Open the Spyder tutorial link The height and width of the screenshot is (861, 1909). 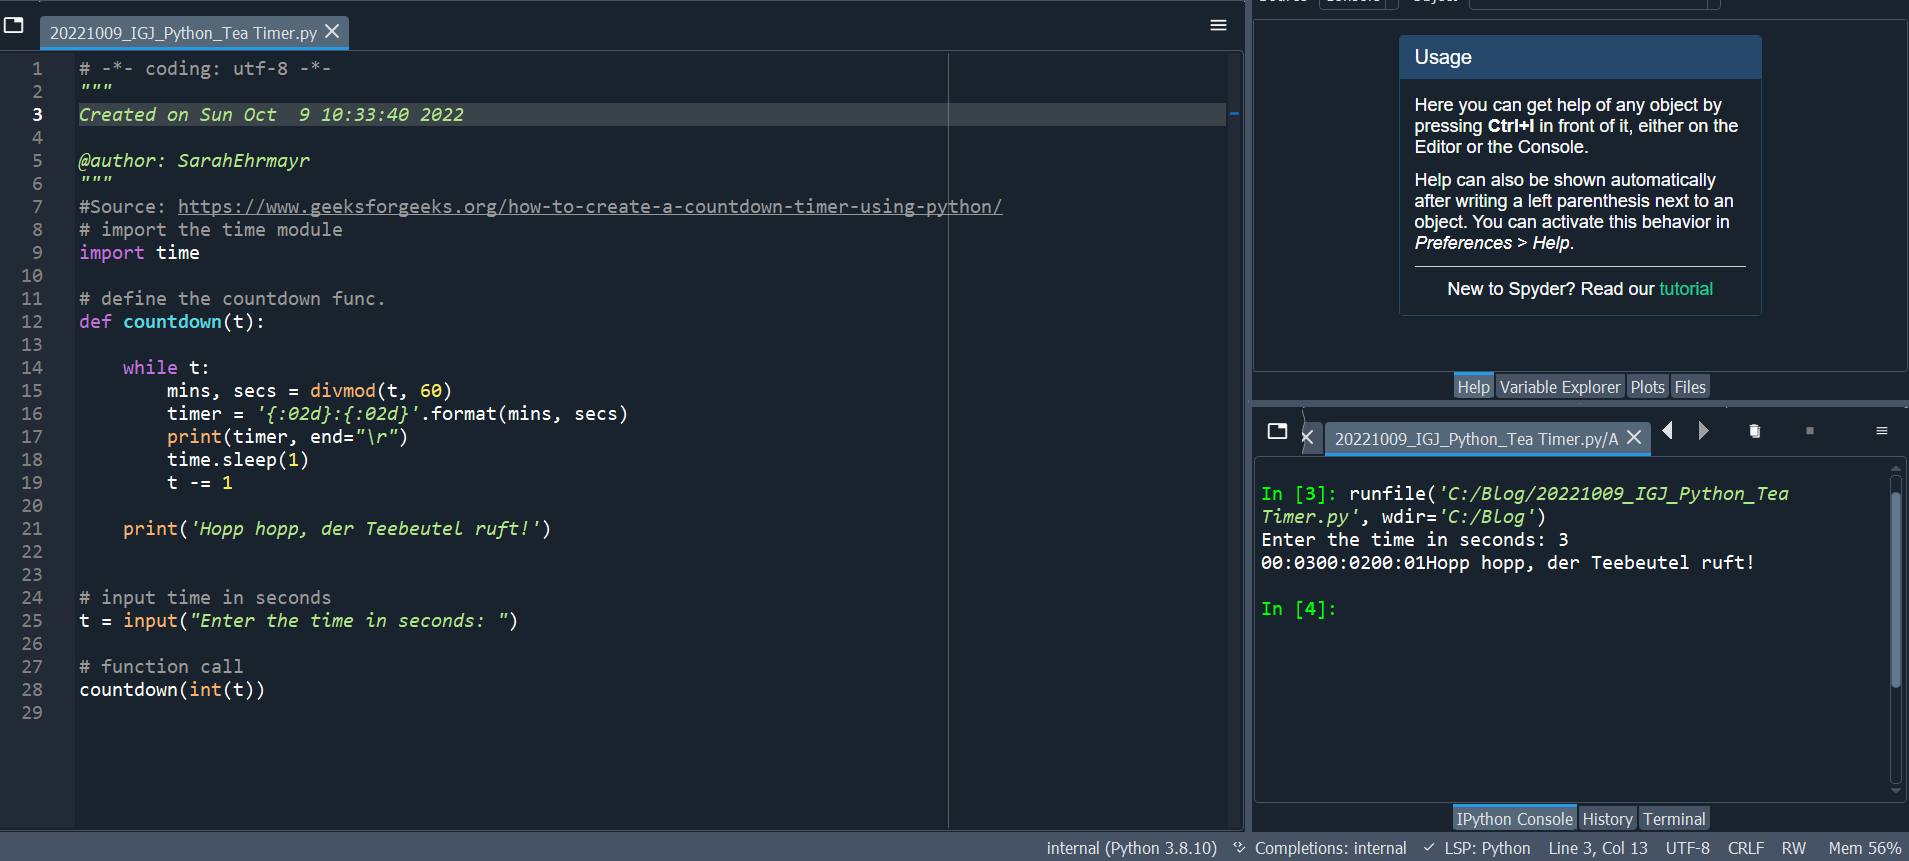click(1685, 289)
